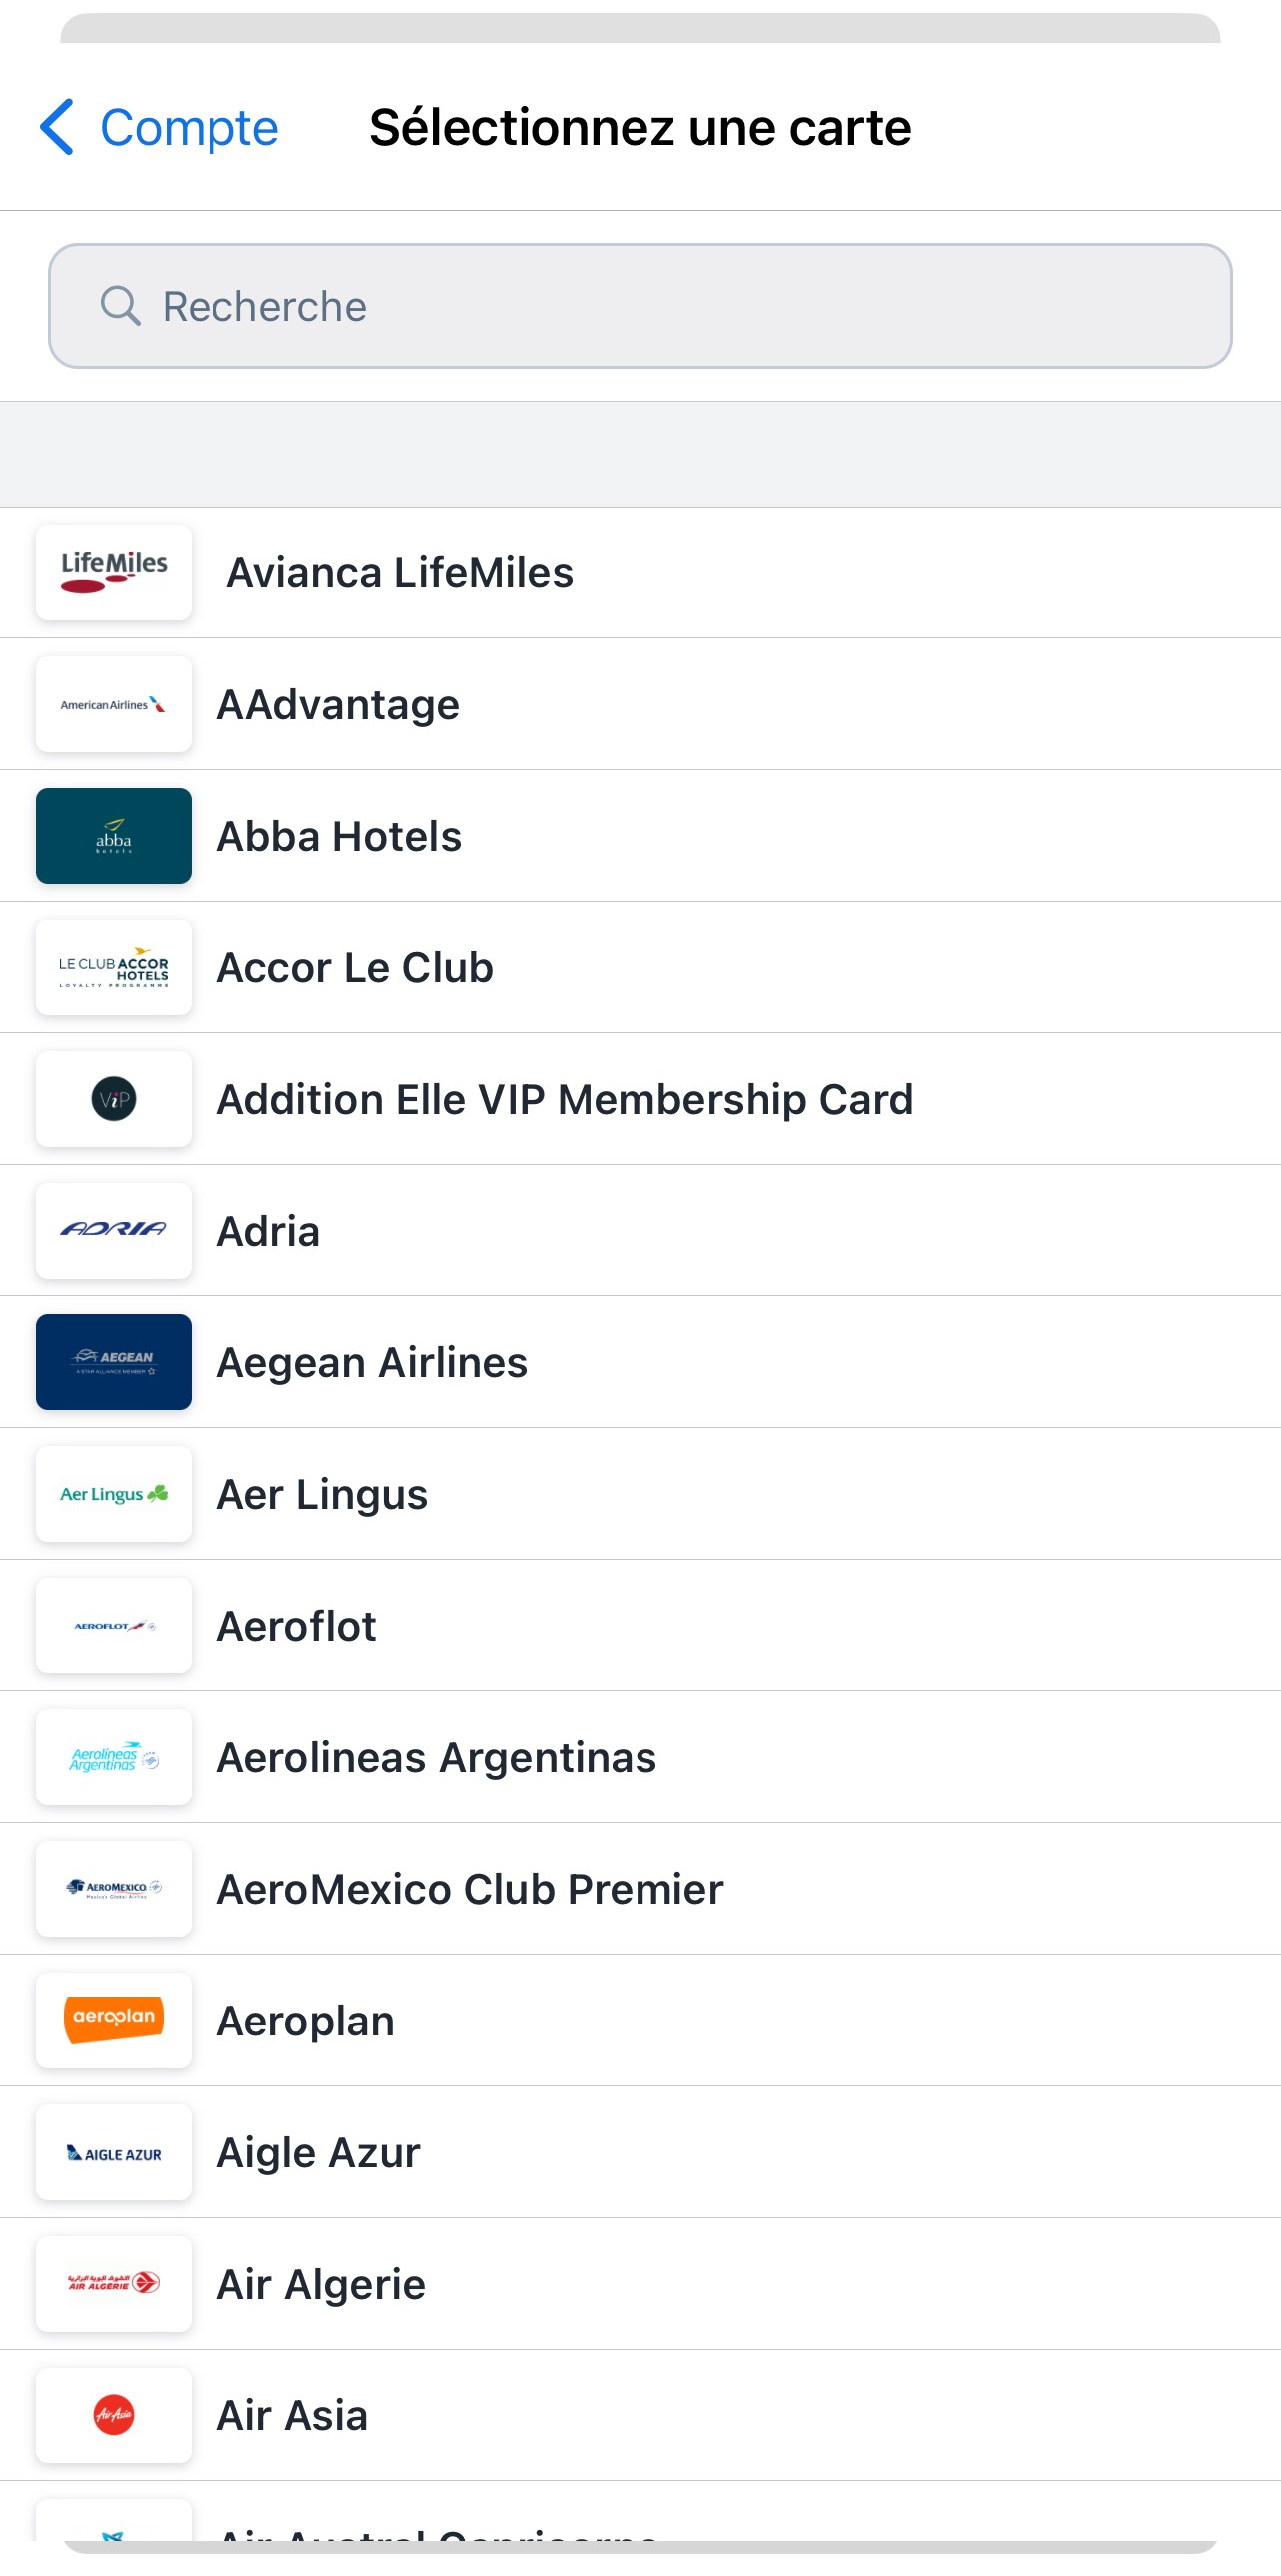Choose the Aeroflot card entry

pos(640,1626)
